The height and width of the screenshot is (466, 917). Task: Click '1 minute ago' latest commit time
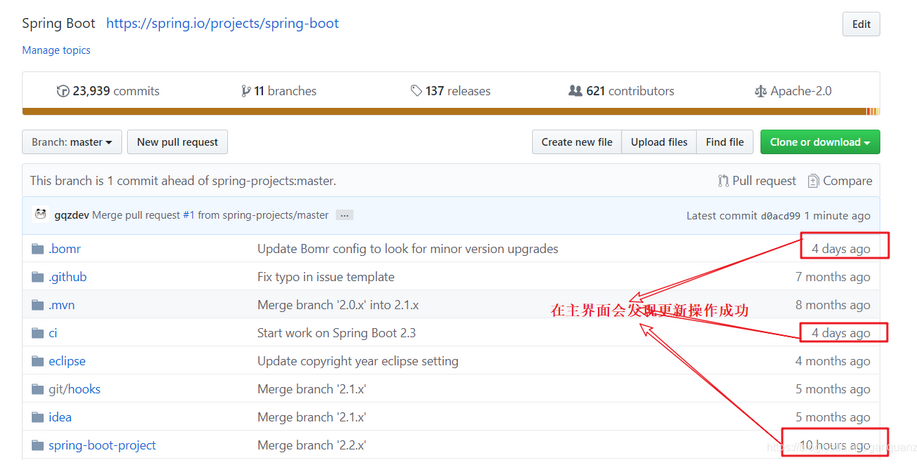pos(837,216)
